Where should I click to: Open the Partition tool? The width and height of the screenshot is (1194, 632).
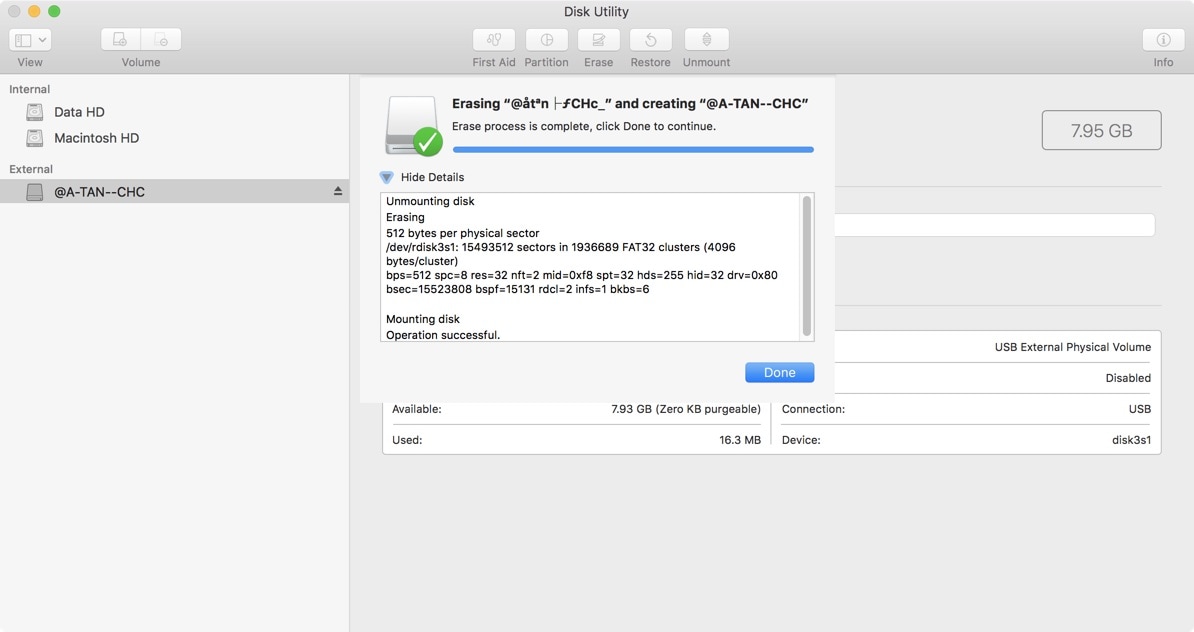(546, 40)
